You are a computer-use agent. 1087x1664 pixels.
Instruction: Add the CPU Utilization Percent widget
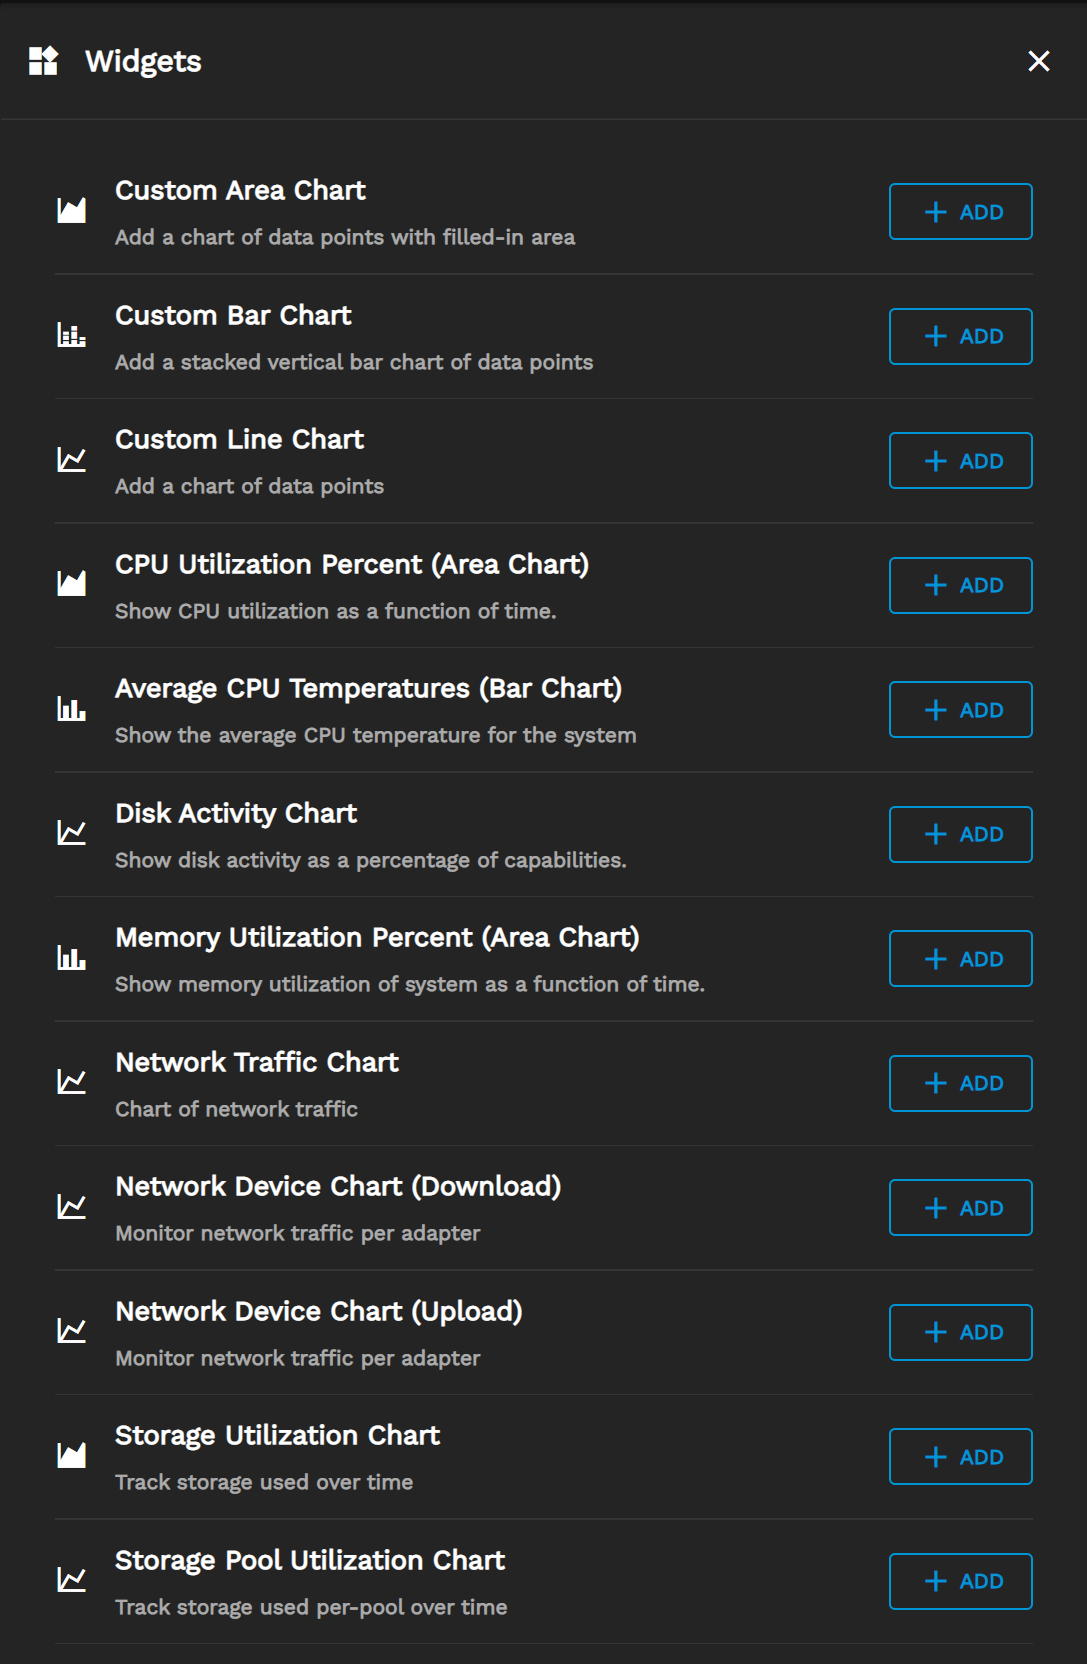click(960, 585)
